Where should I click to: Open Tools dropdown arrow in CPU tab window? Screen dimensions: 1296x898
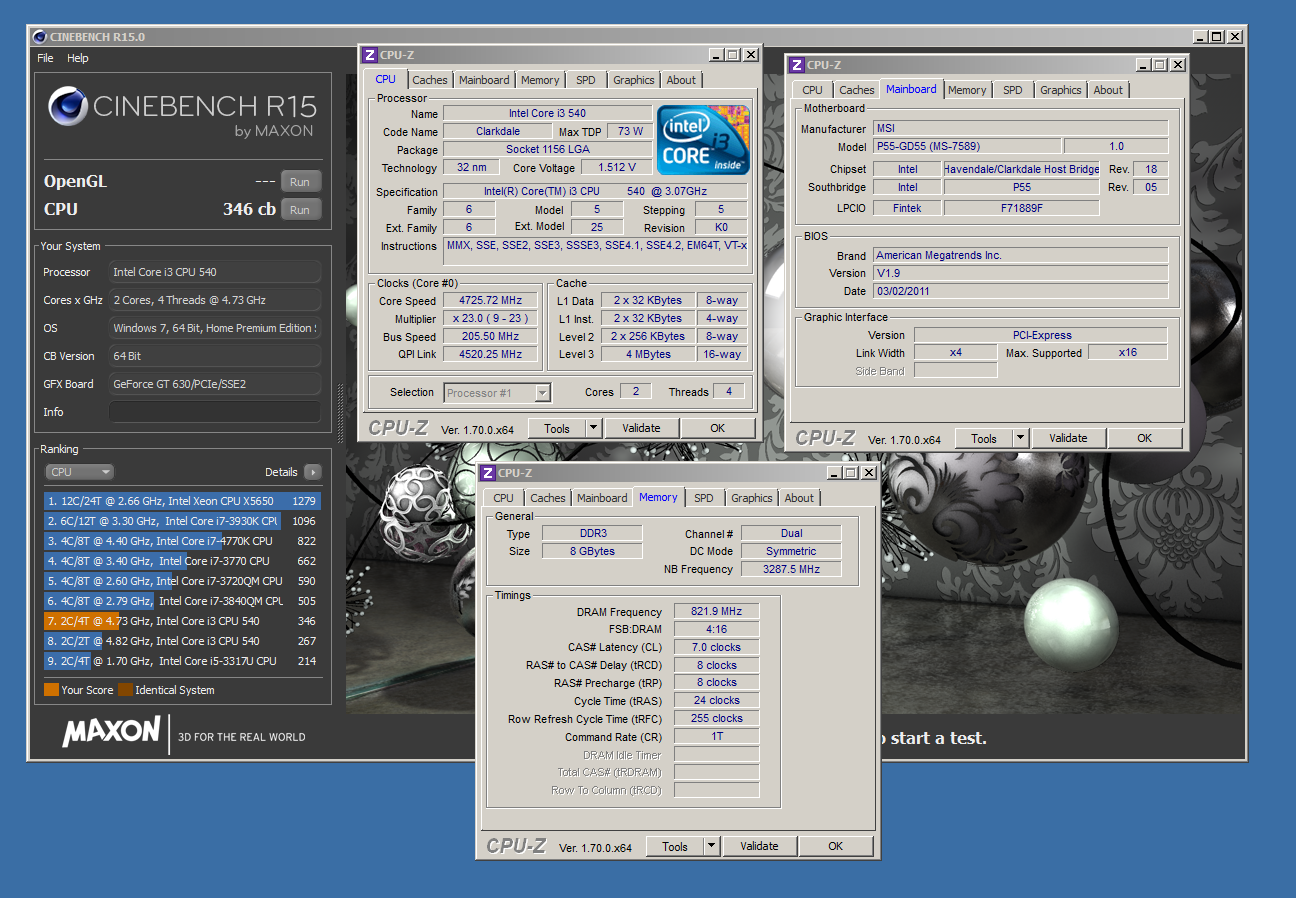[x=593, y=428]
